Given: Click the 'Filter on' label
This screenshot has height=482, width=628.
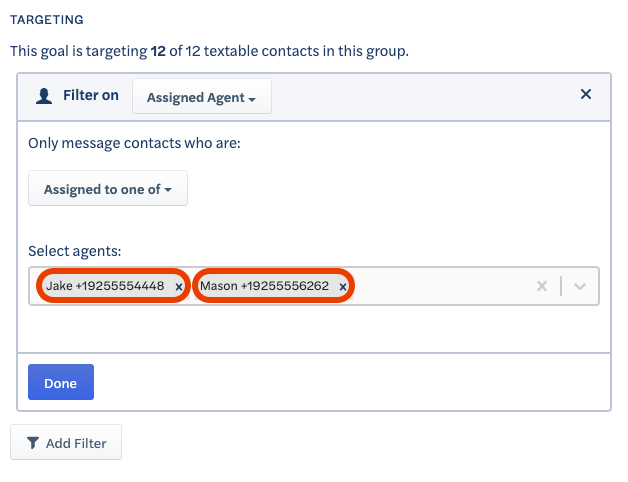Looking at the screenshot, I should [91, 95].
